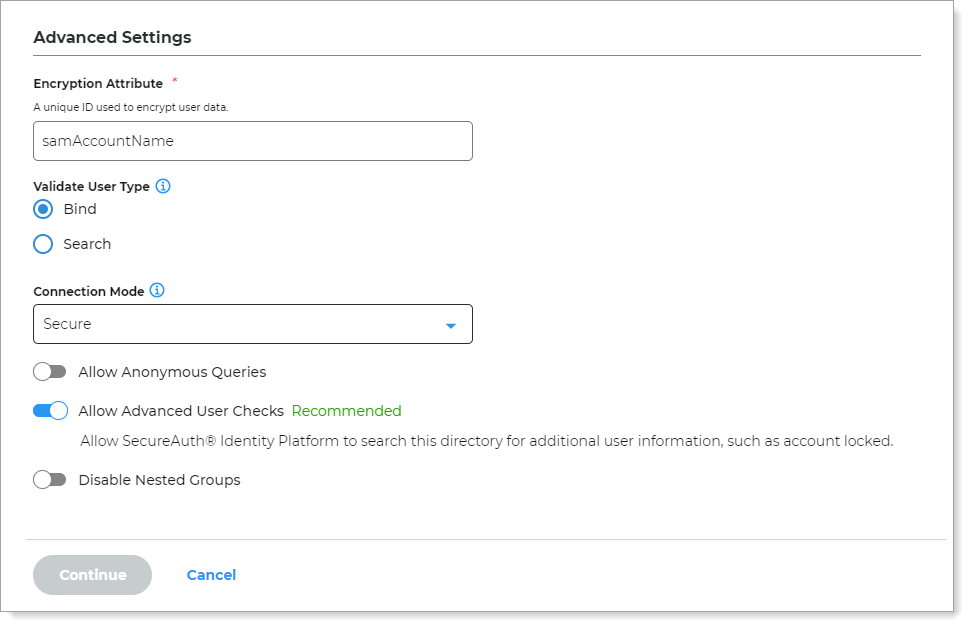Viewport: 969px width, 627px height.
Task: Click the Disable Nested Groups label
Action: (159, 480)
